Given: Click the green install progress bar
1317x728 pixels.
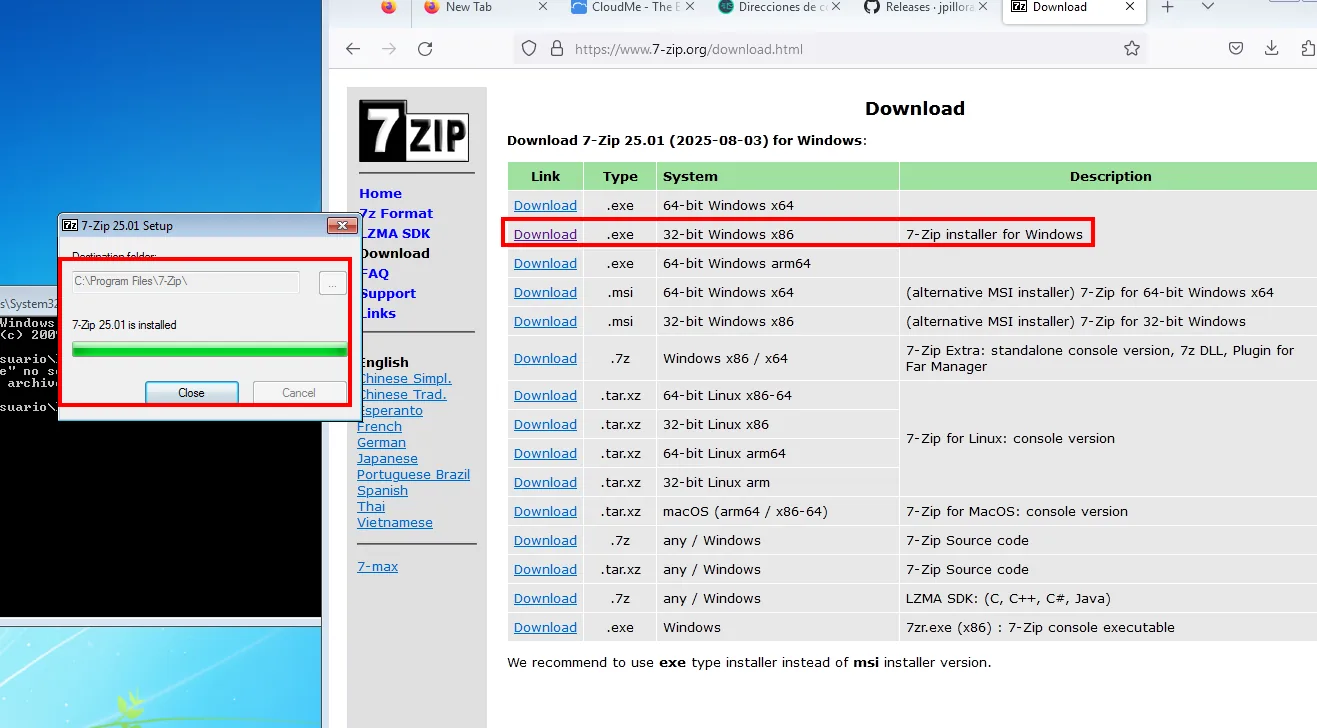Looking at the screenshot, I should click(x=209, y=349).
